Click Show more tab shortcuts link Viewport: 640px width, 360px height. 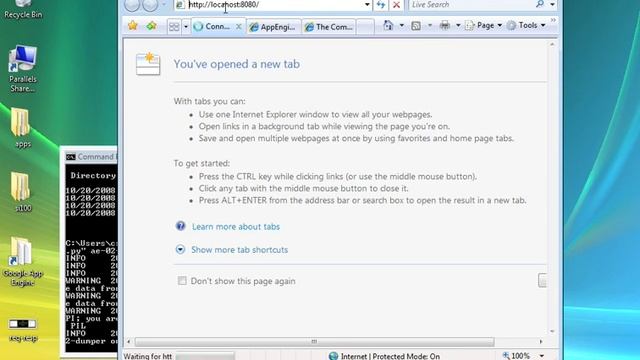point(240,250)
